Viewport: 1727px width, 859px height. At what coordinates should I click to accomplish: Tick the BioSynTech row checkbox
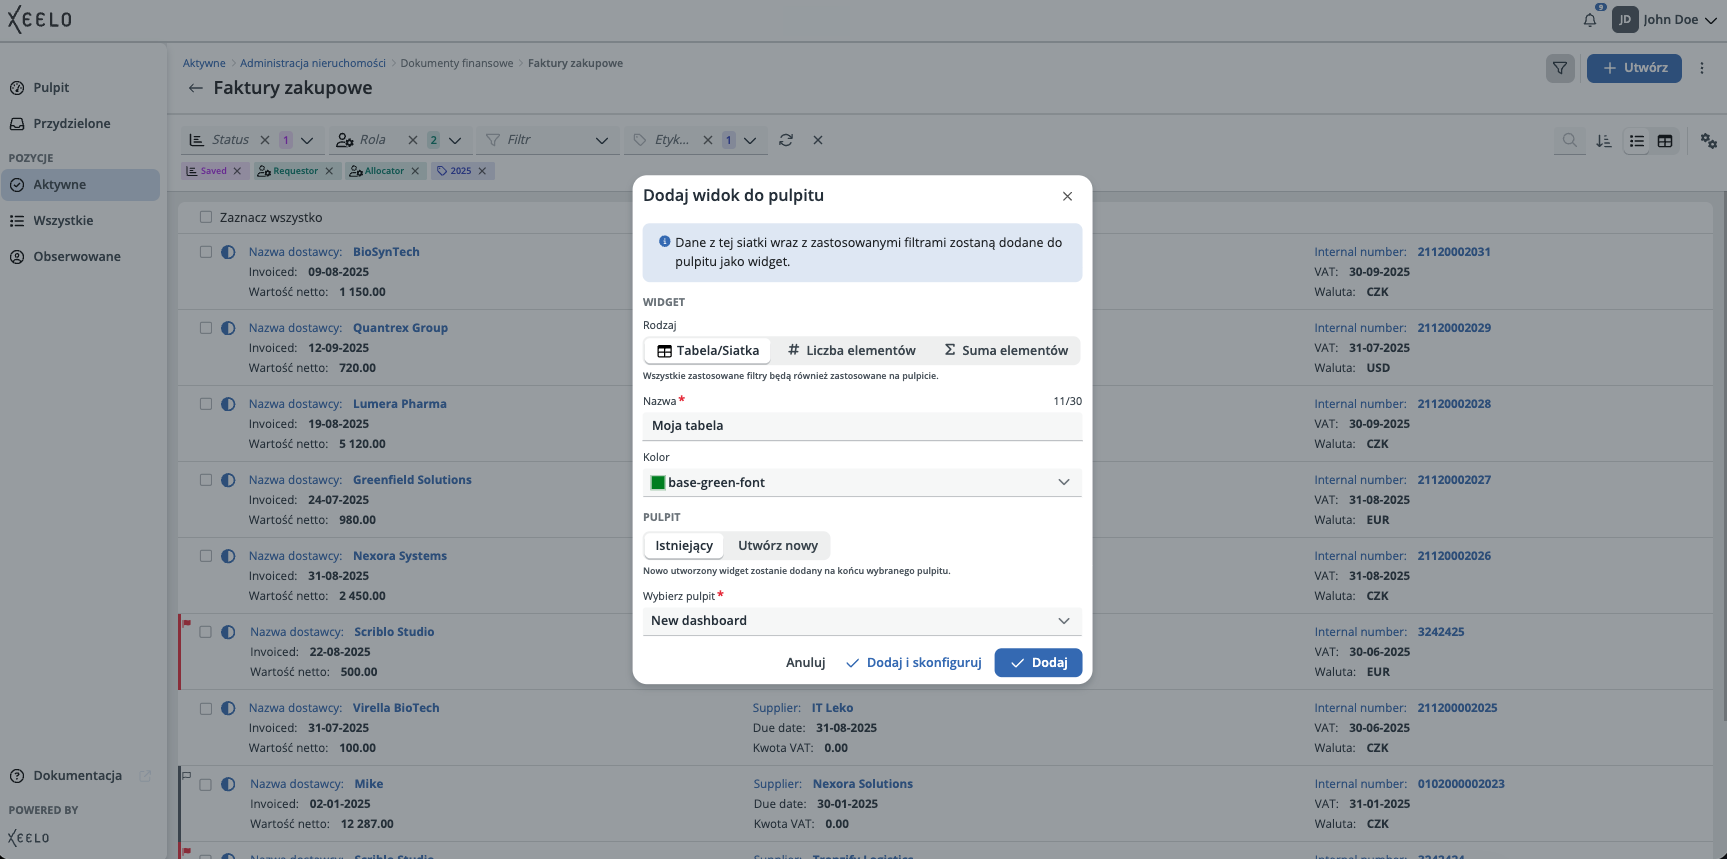(x=206, y=252)
